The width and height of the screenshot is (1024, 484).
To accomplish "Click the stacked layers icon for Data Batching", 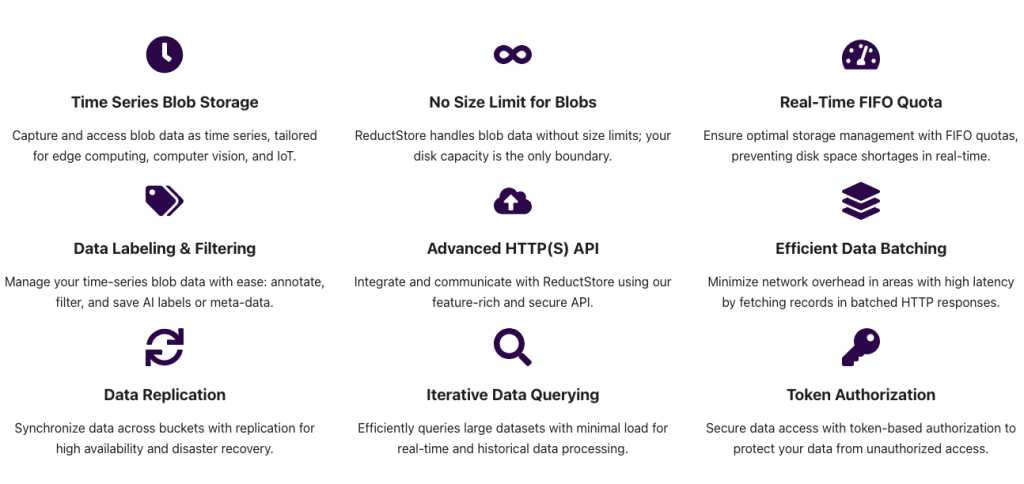I will 860,201.
